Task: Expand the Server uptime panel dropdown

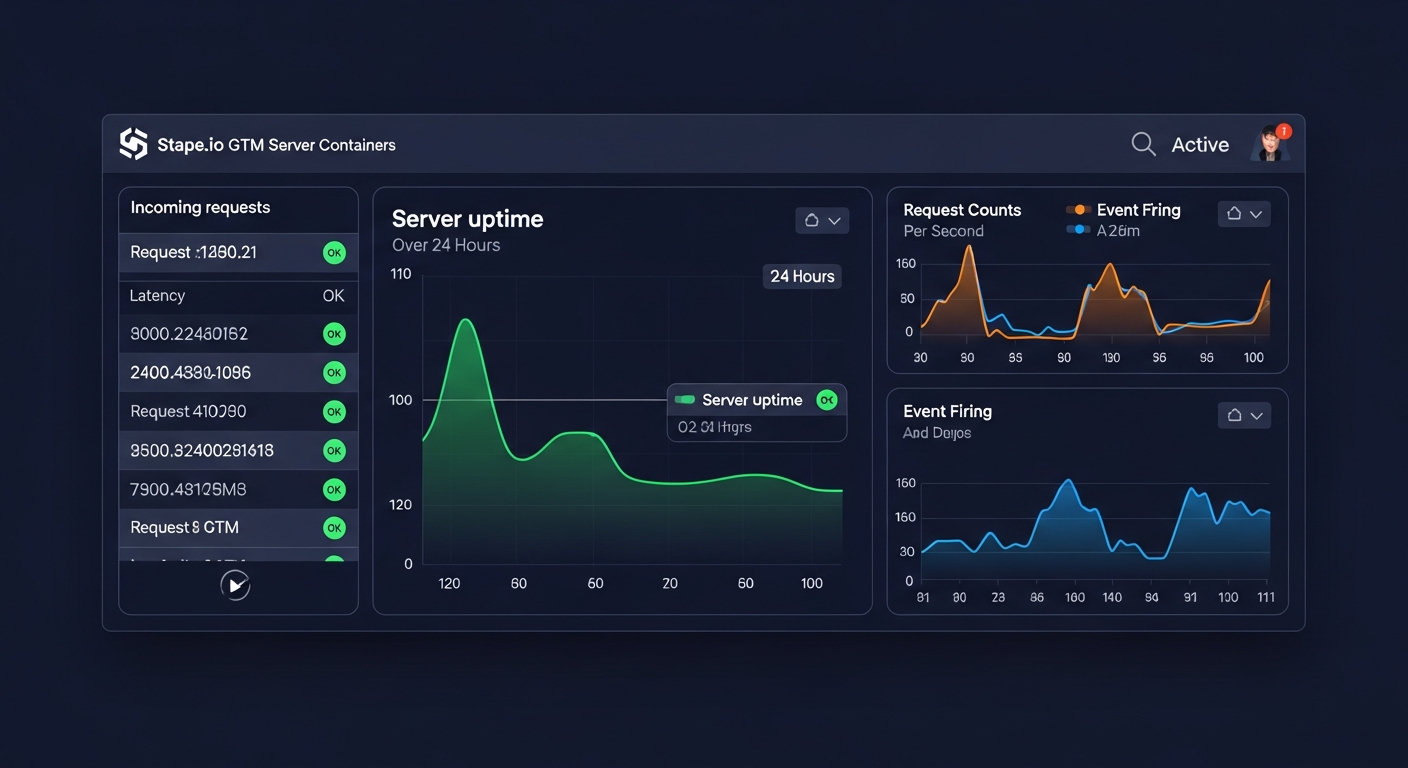Action: click(x=822, y=220)
